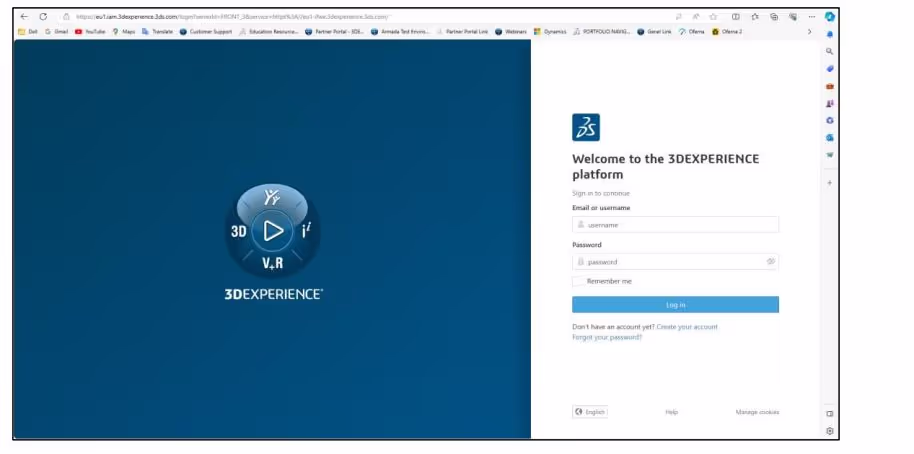The height and width of the screenshot is (454, 914).
Task: Click the sidebar hide panel icon above the gear
Action: click(829, 414)
